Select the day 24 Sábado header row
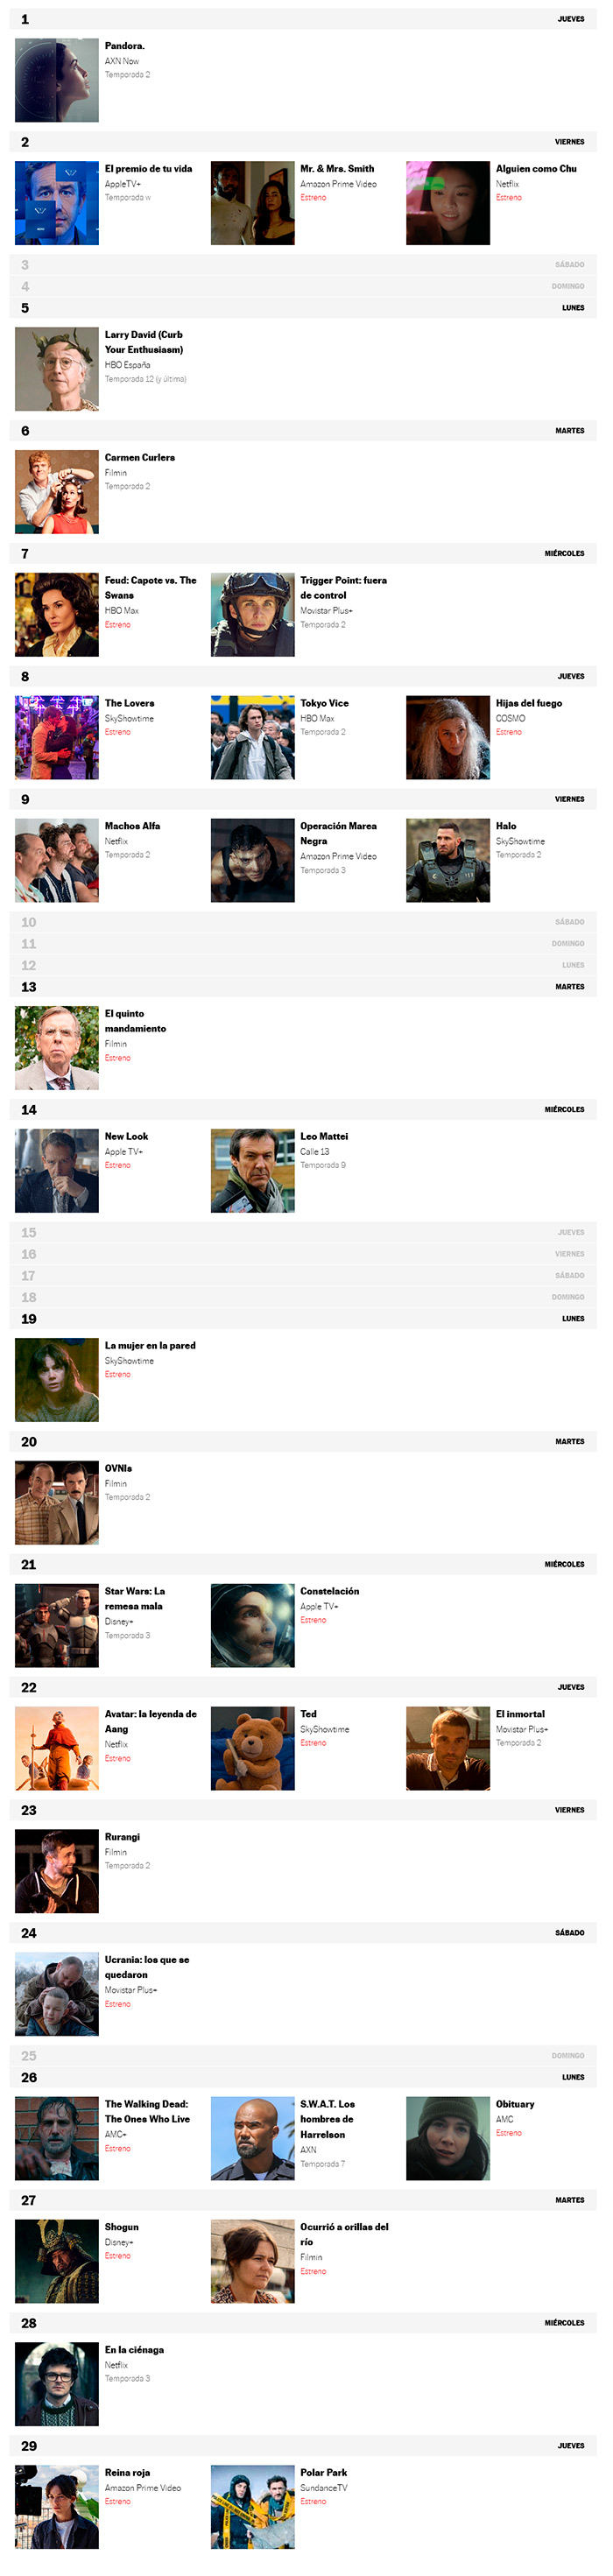Screen dimensions: 613x2576 click(x=303, y=1933)
